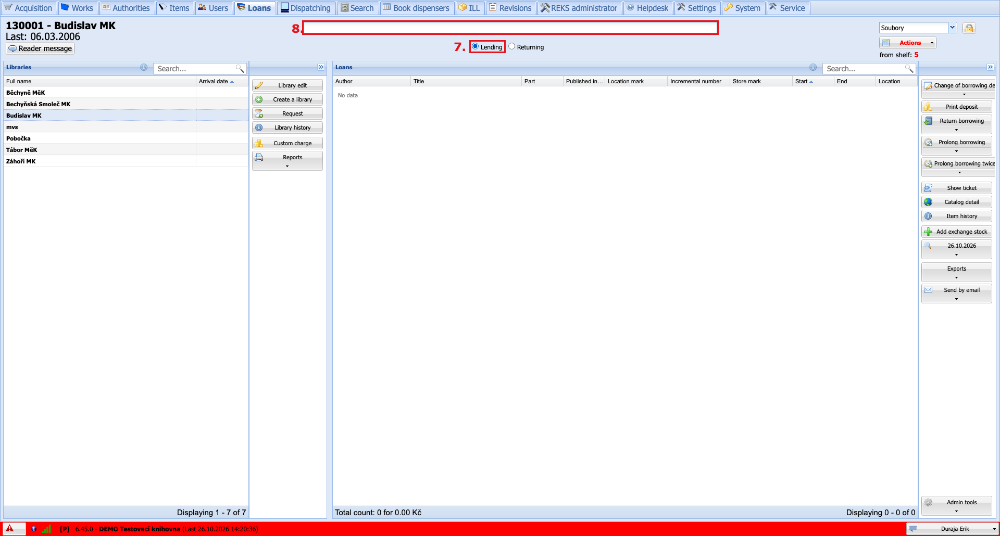Select the Bechyňská Smoleč MK row
Screen dimensions: 1000x536
[126, 104]
